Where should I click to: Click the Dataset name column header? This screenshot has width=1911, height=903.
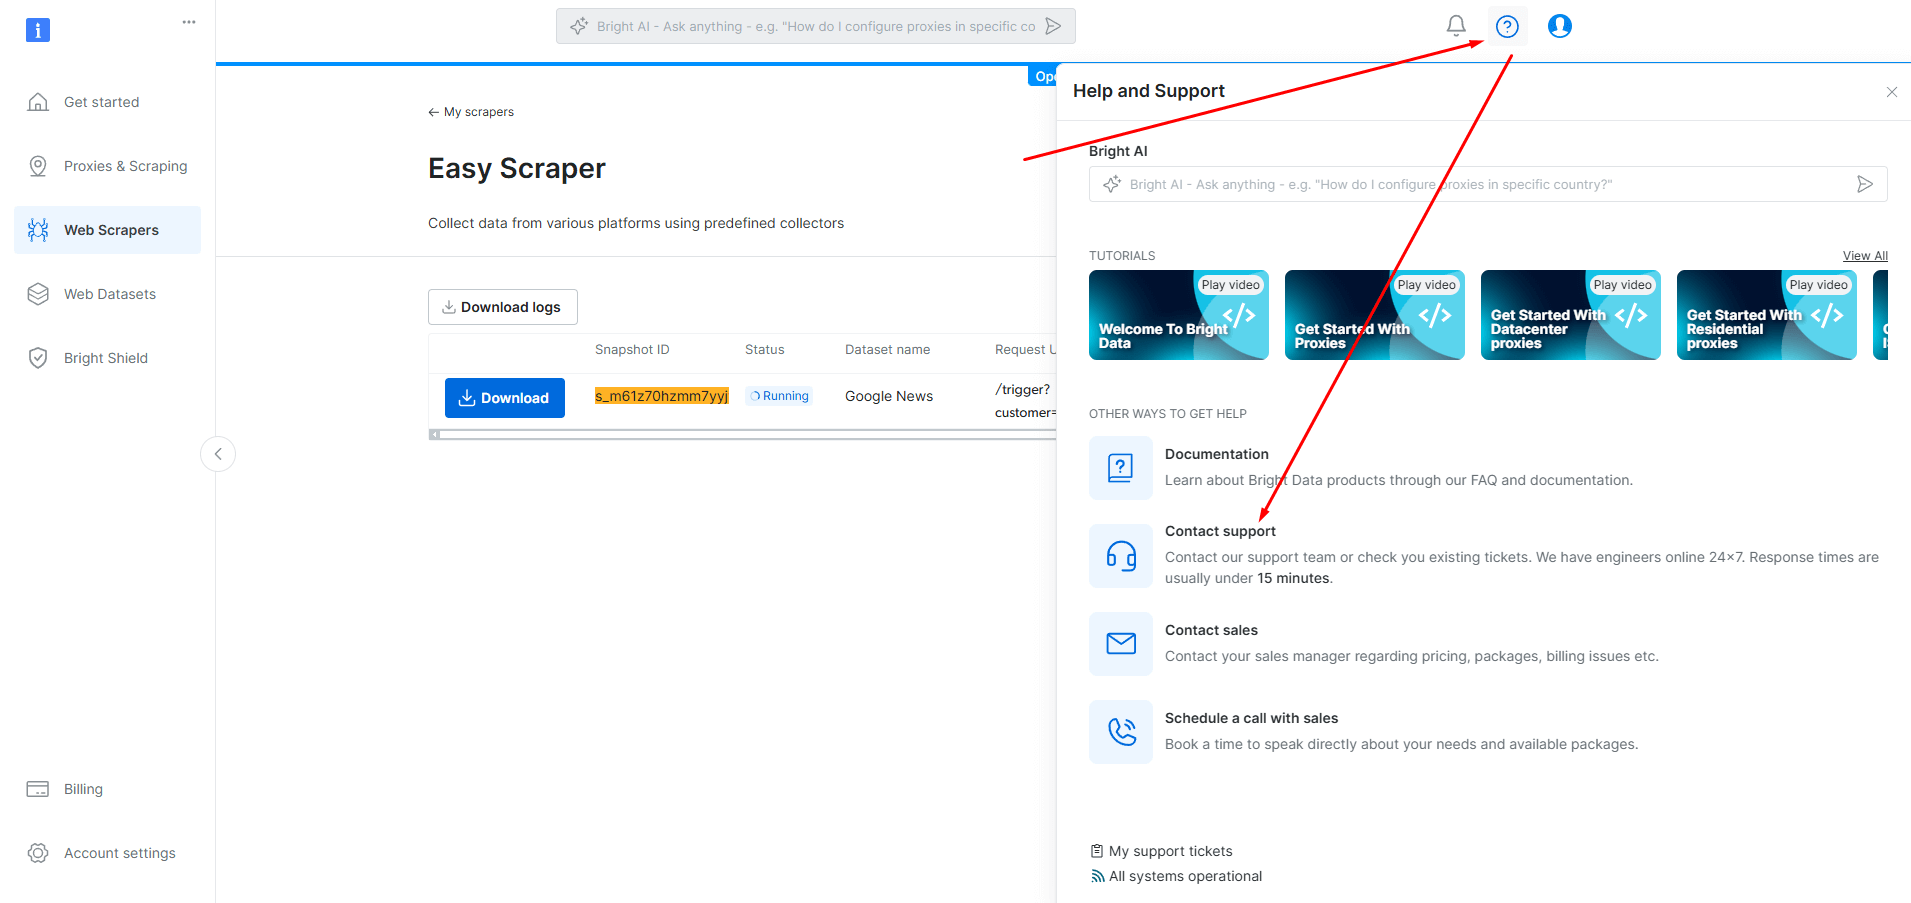point(888,350)
